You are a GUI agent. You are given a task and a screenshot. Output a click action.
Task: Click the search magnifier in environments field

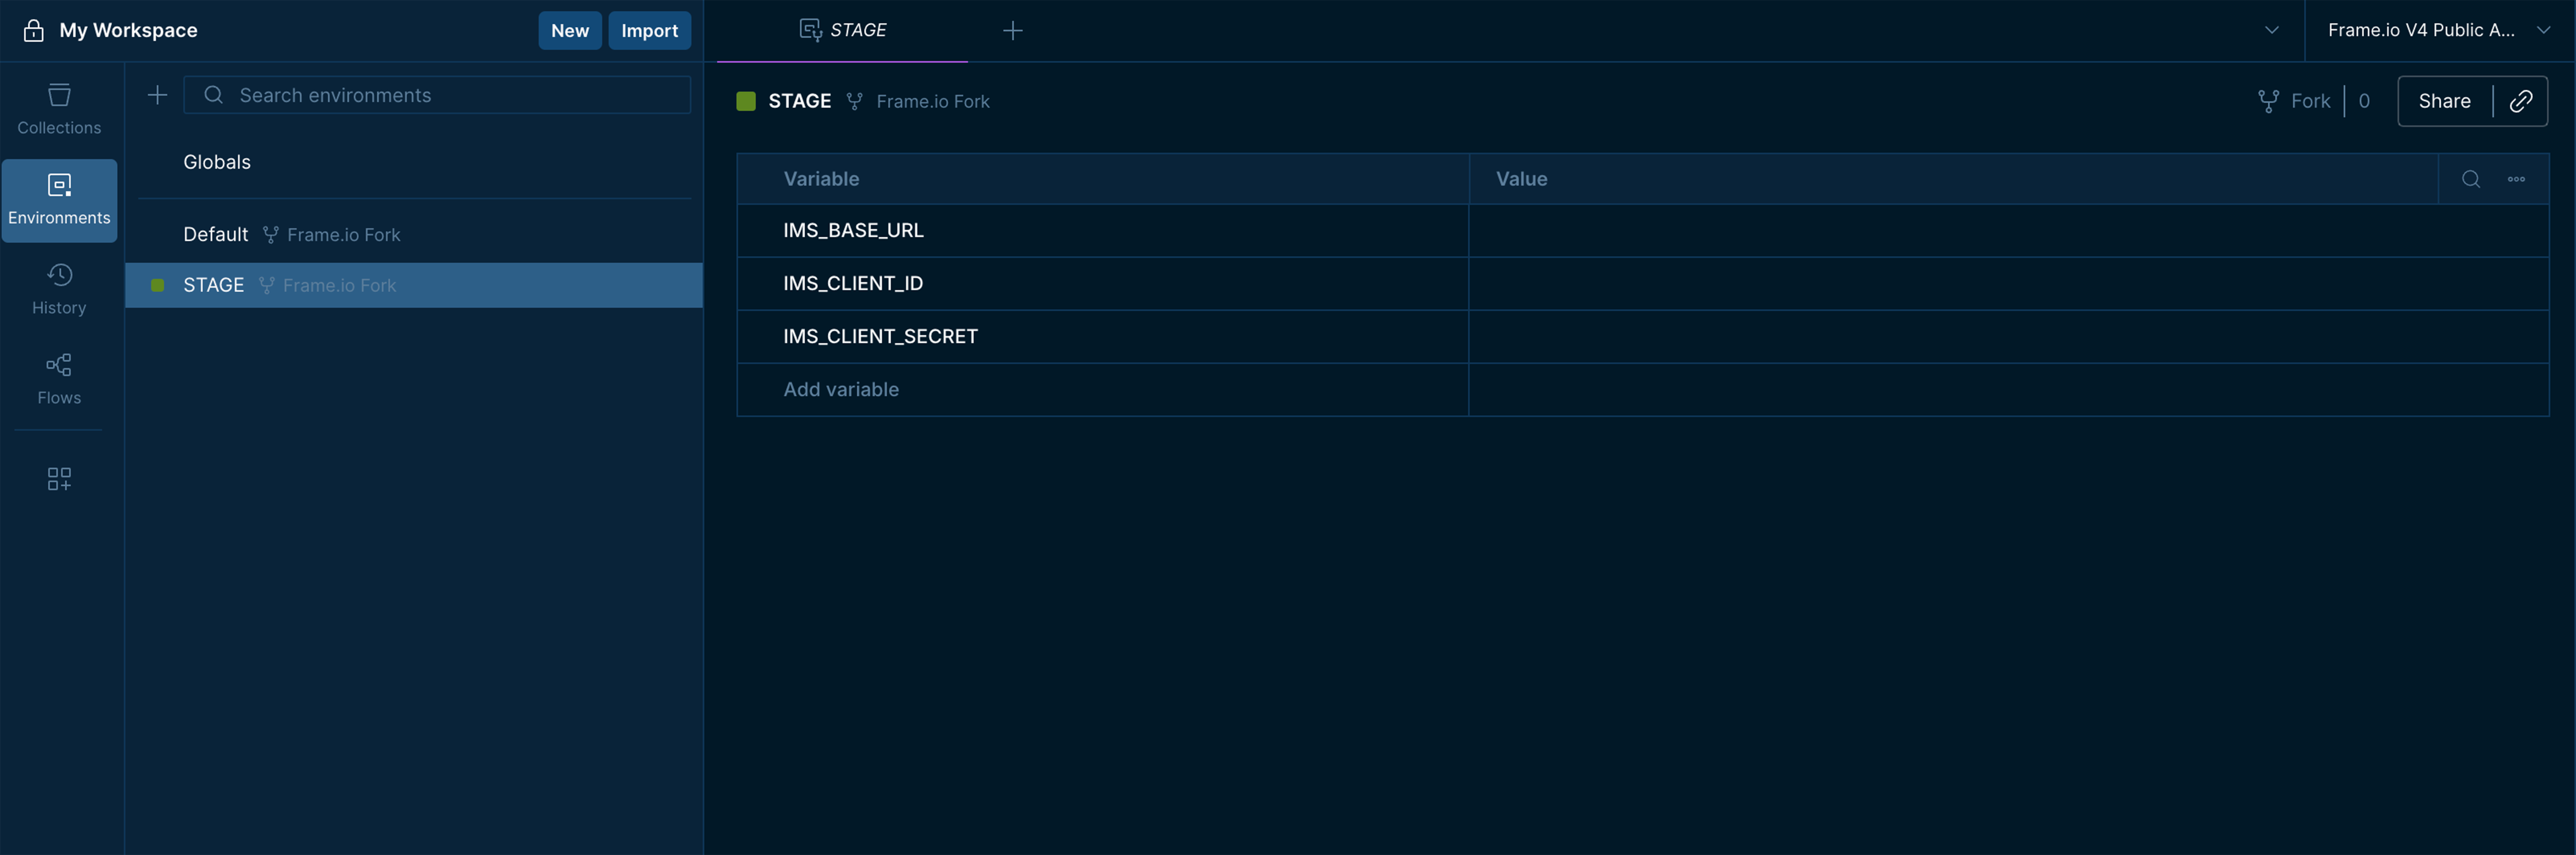(x=213, y=95)
